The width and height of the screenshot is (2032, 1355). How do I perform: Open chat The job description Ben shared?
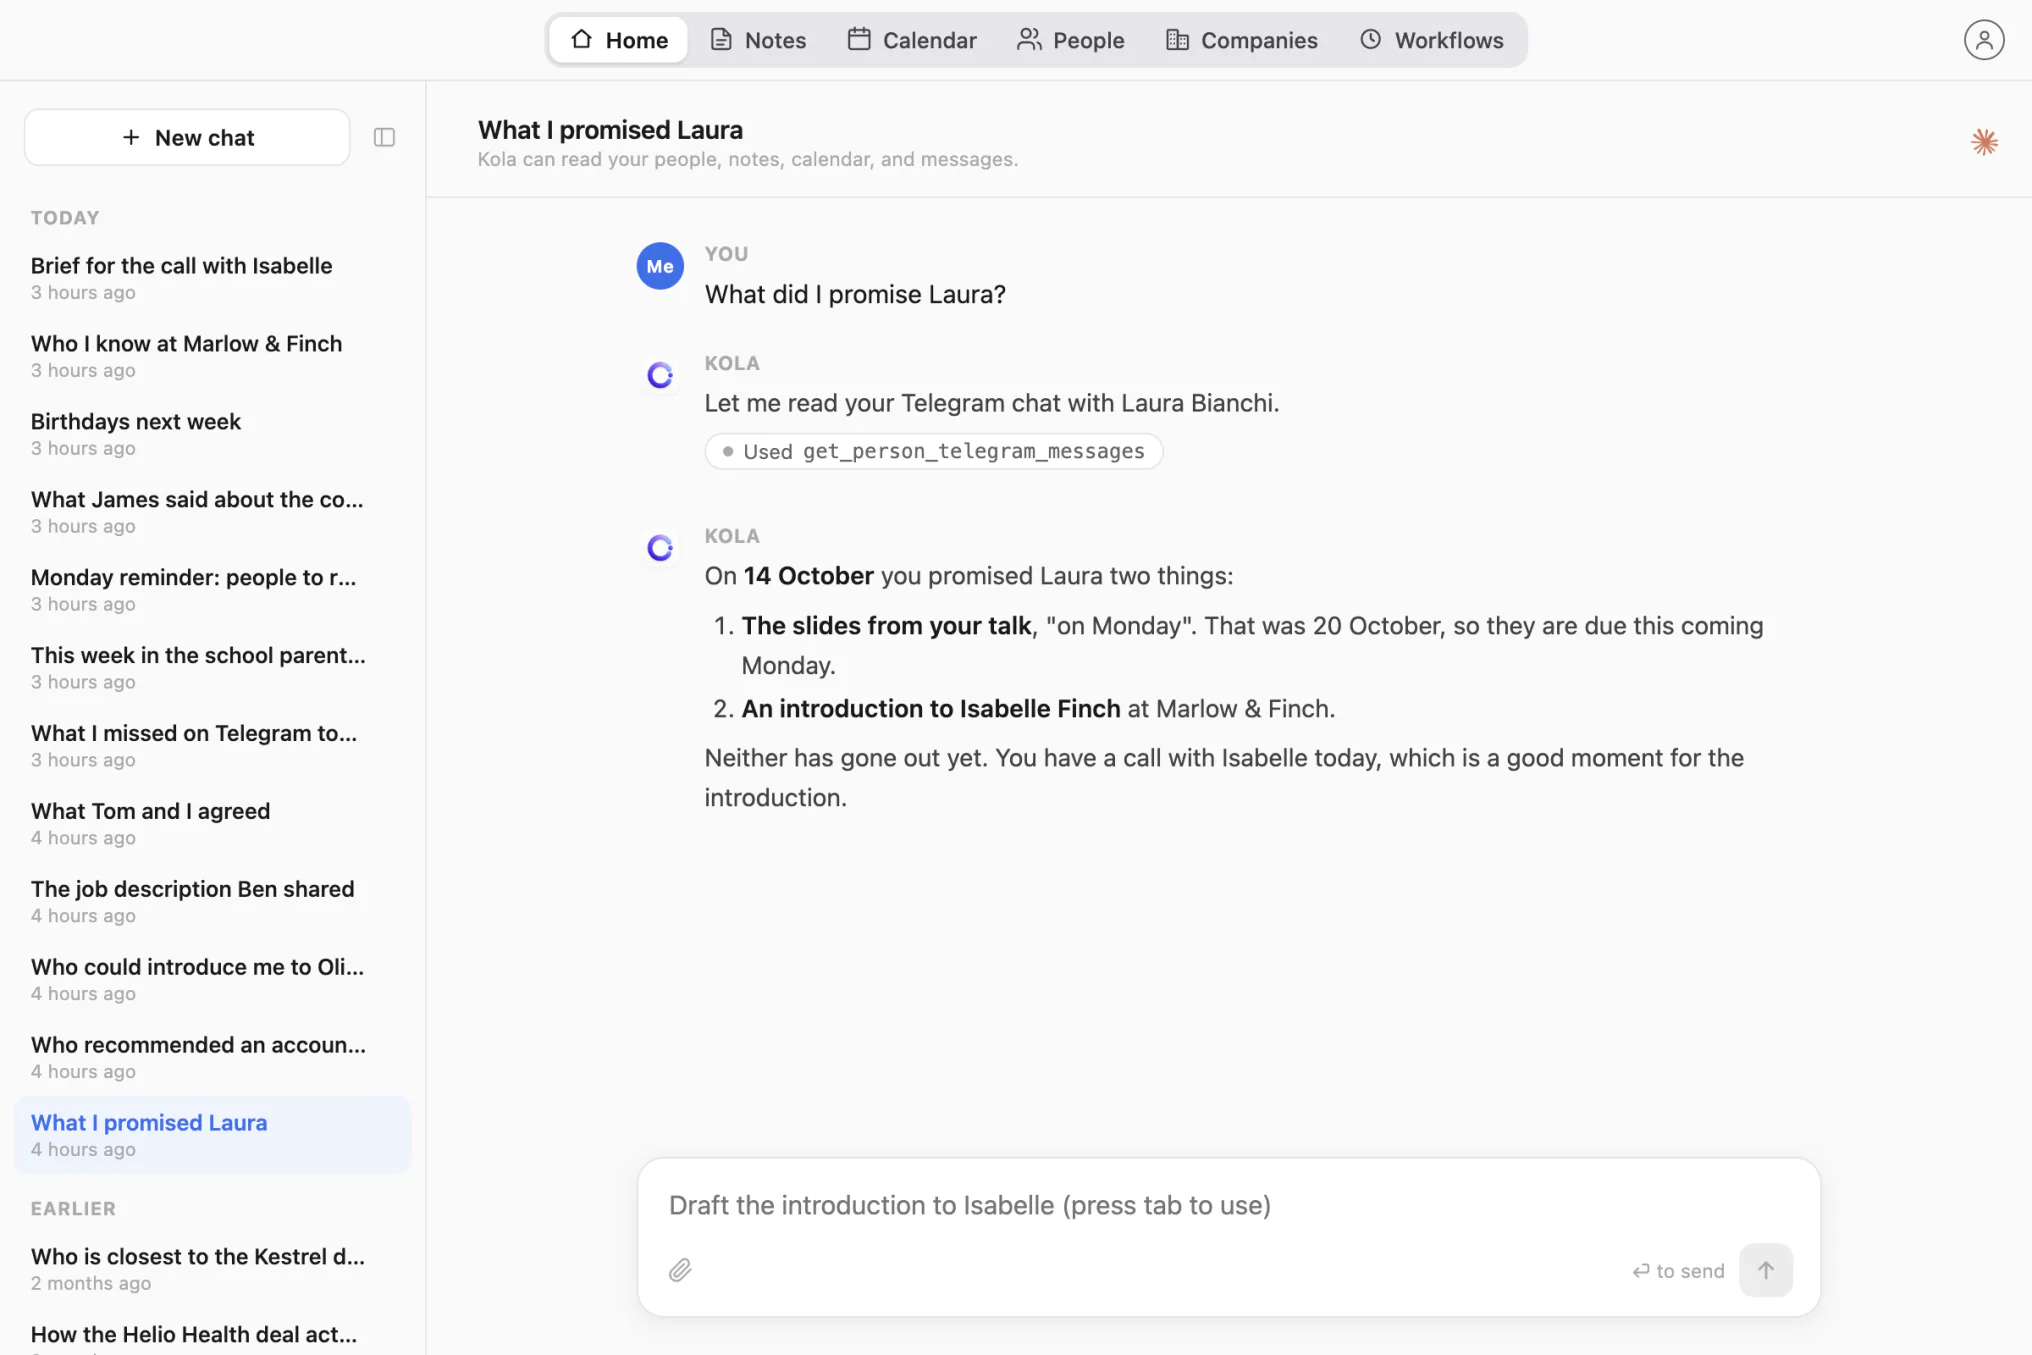pos(212,902)
